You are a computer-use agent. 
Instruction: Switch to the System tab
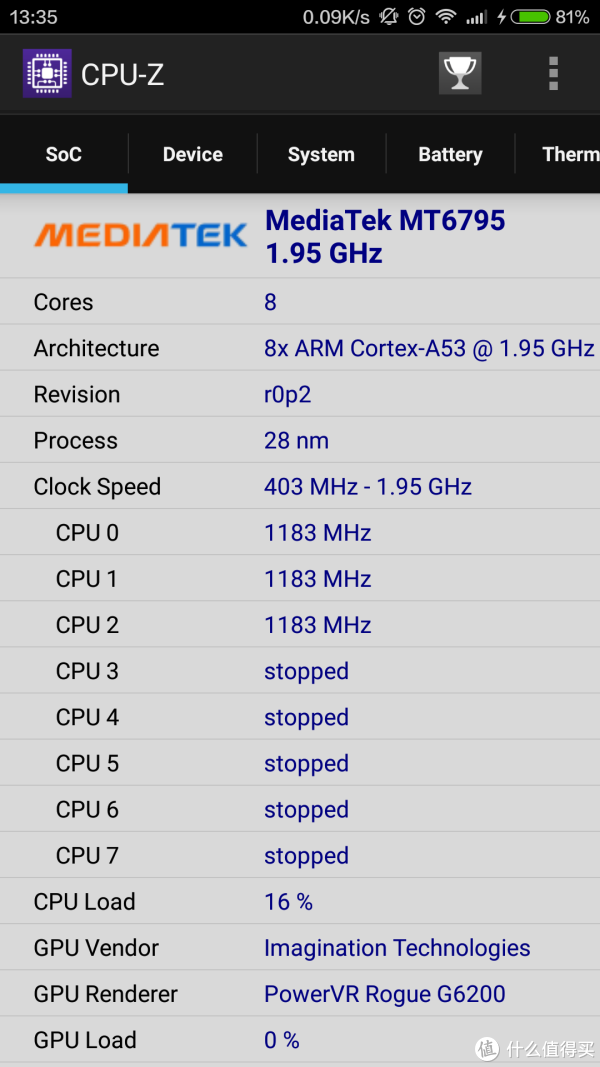(x=321, y=154)
